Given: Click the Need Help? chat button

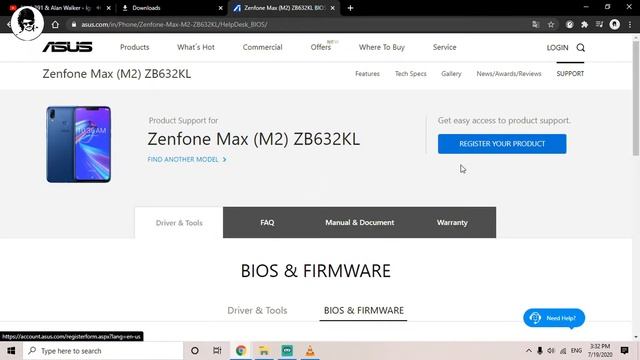Looking at the screenshot, I should tap(554, 318).
